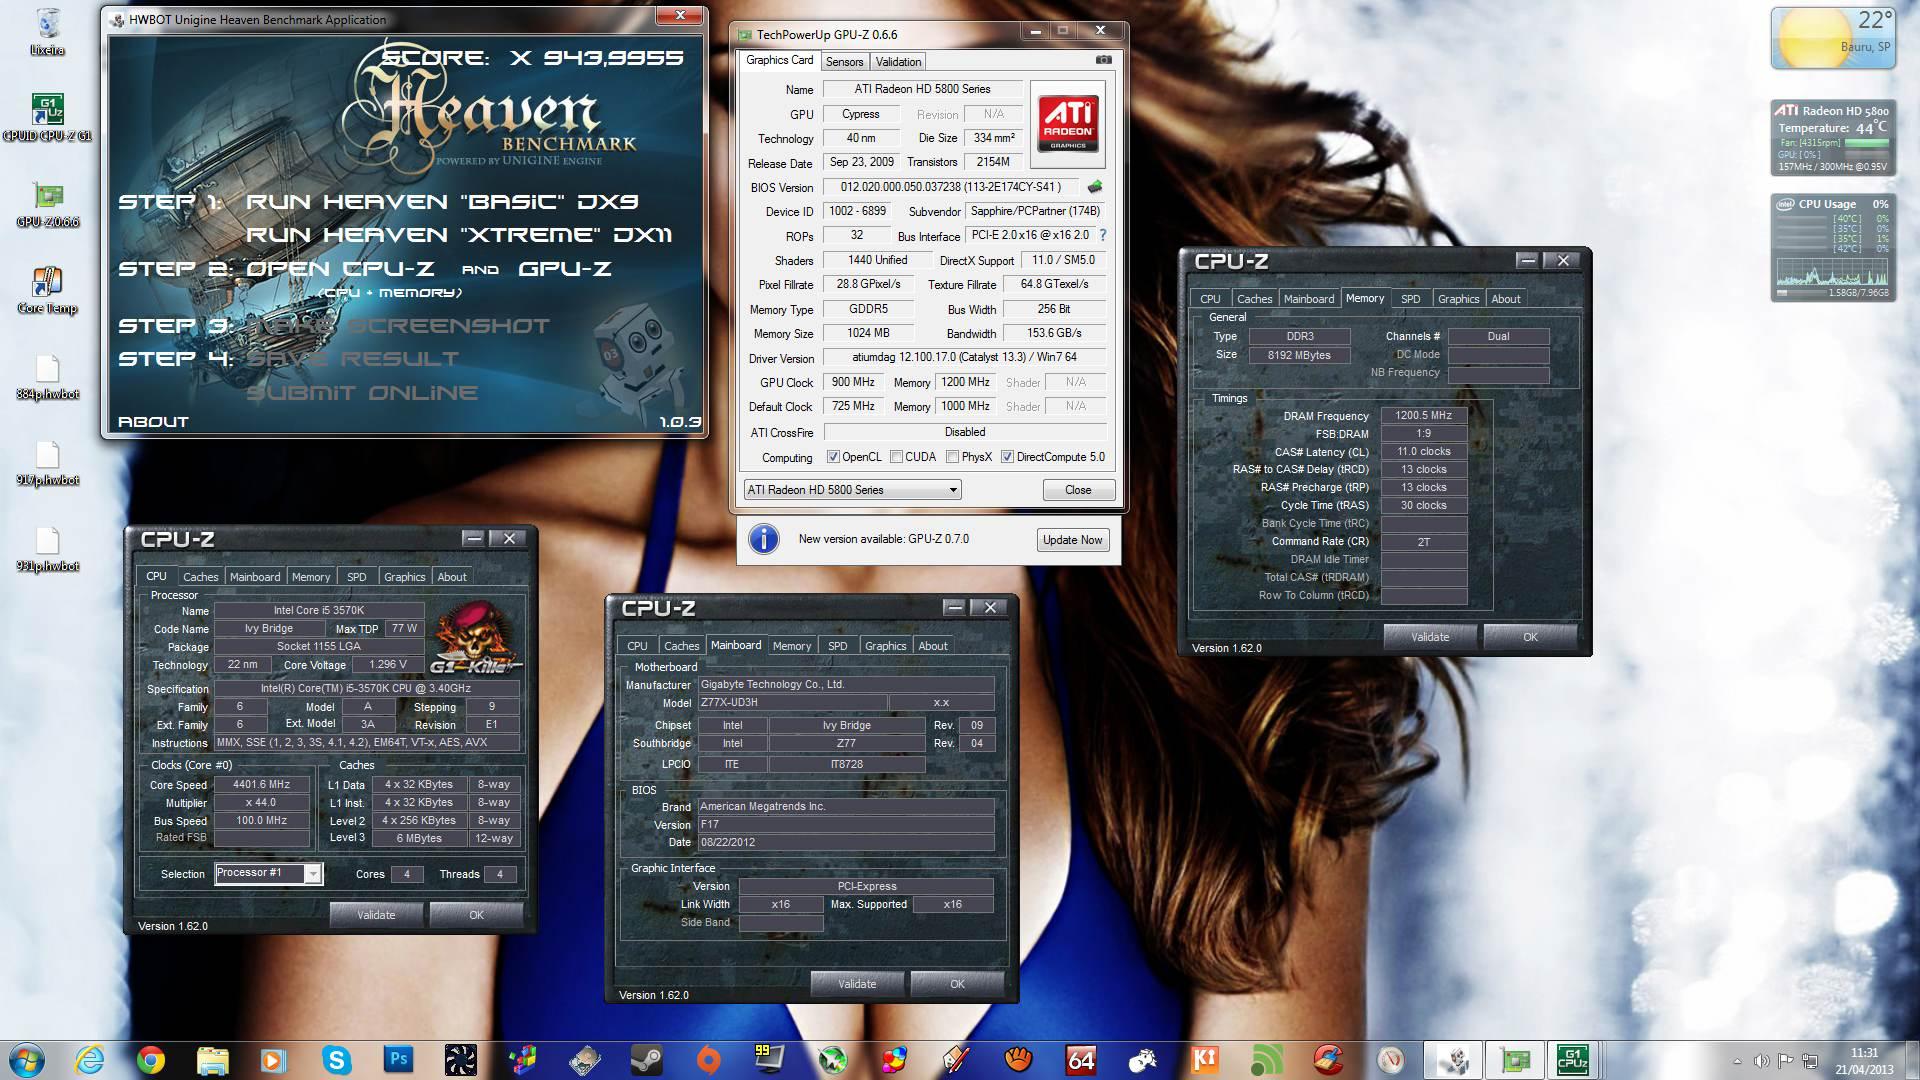Click the BIOS save chip icon in GPU-Z
Viewport: 1920px width, 1080px height.
[x=1095, y=186]
